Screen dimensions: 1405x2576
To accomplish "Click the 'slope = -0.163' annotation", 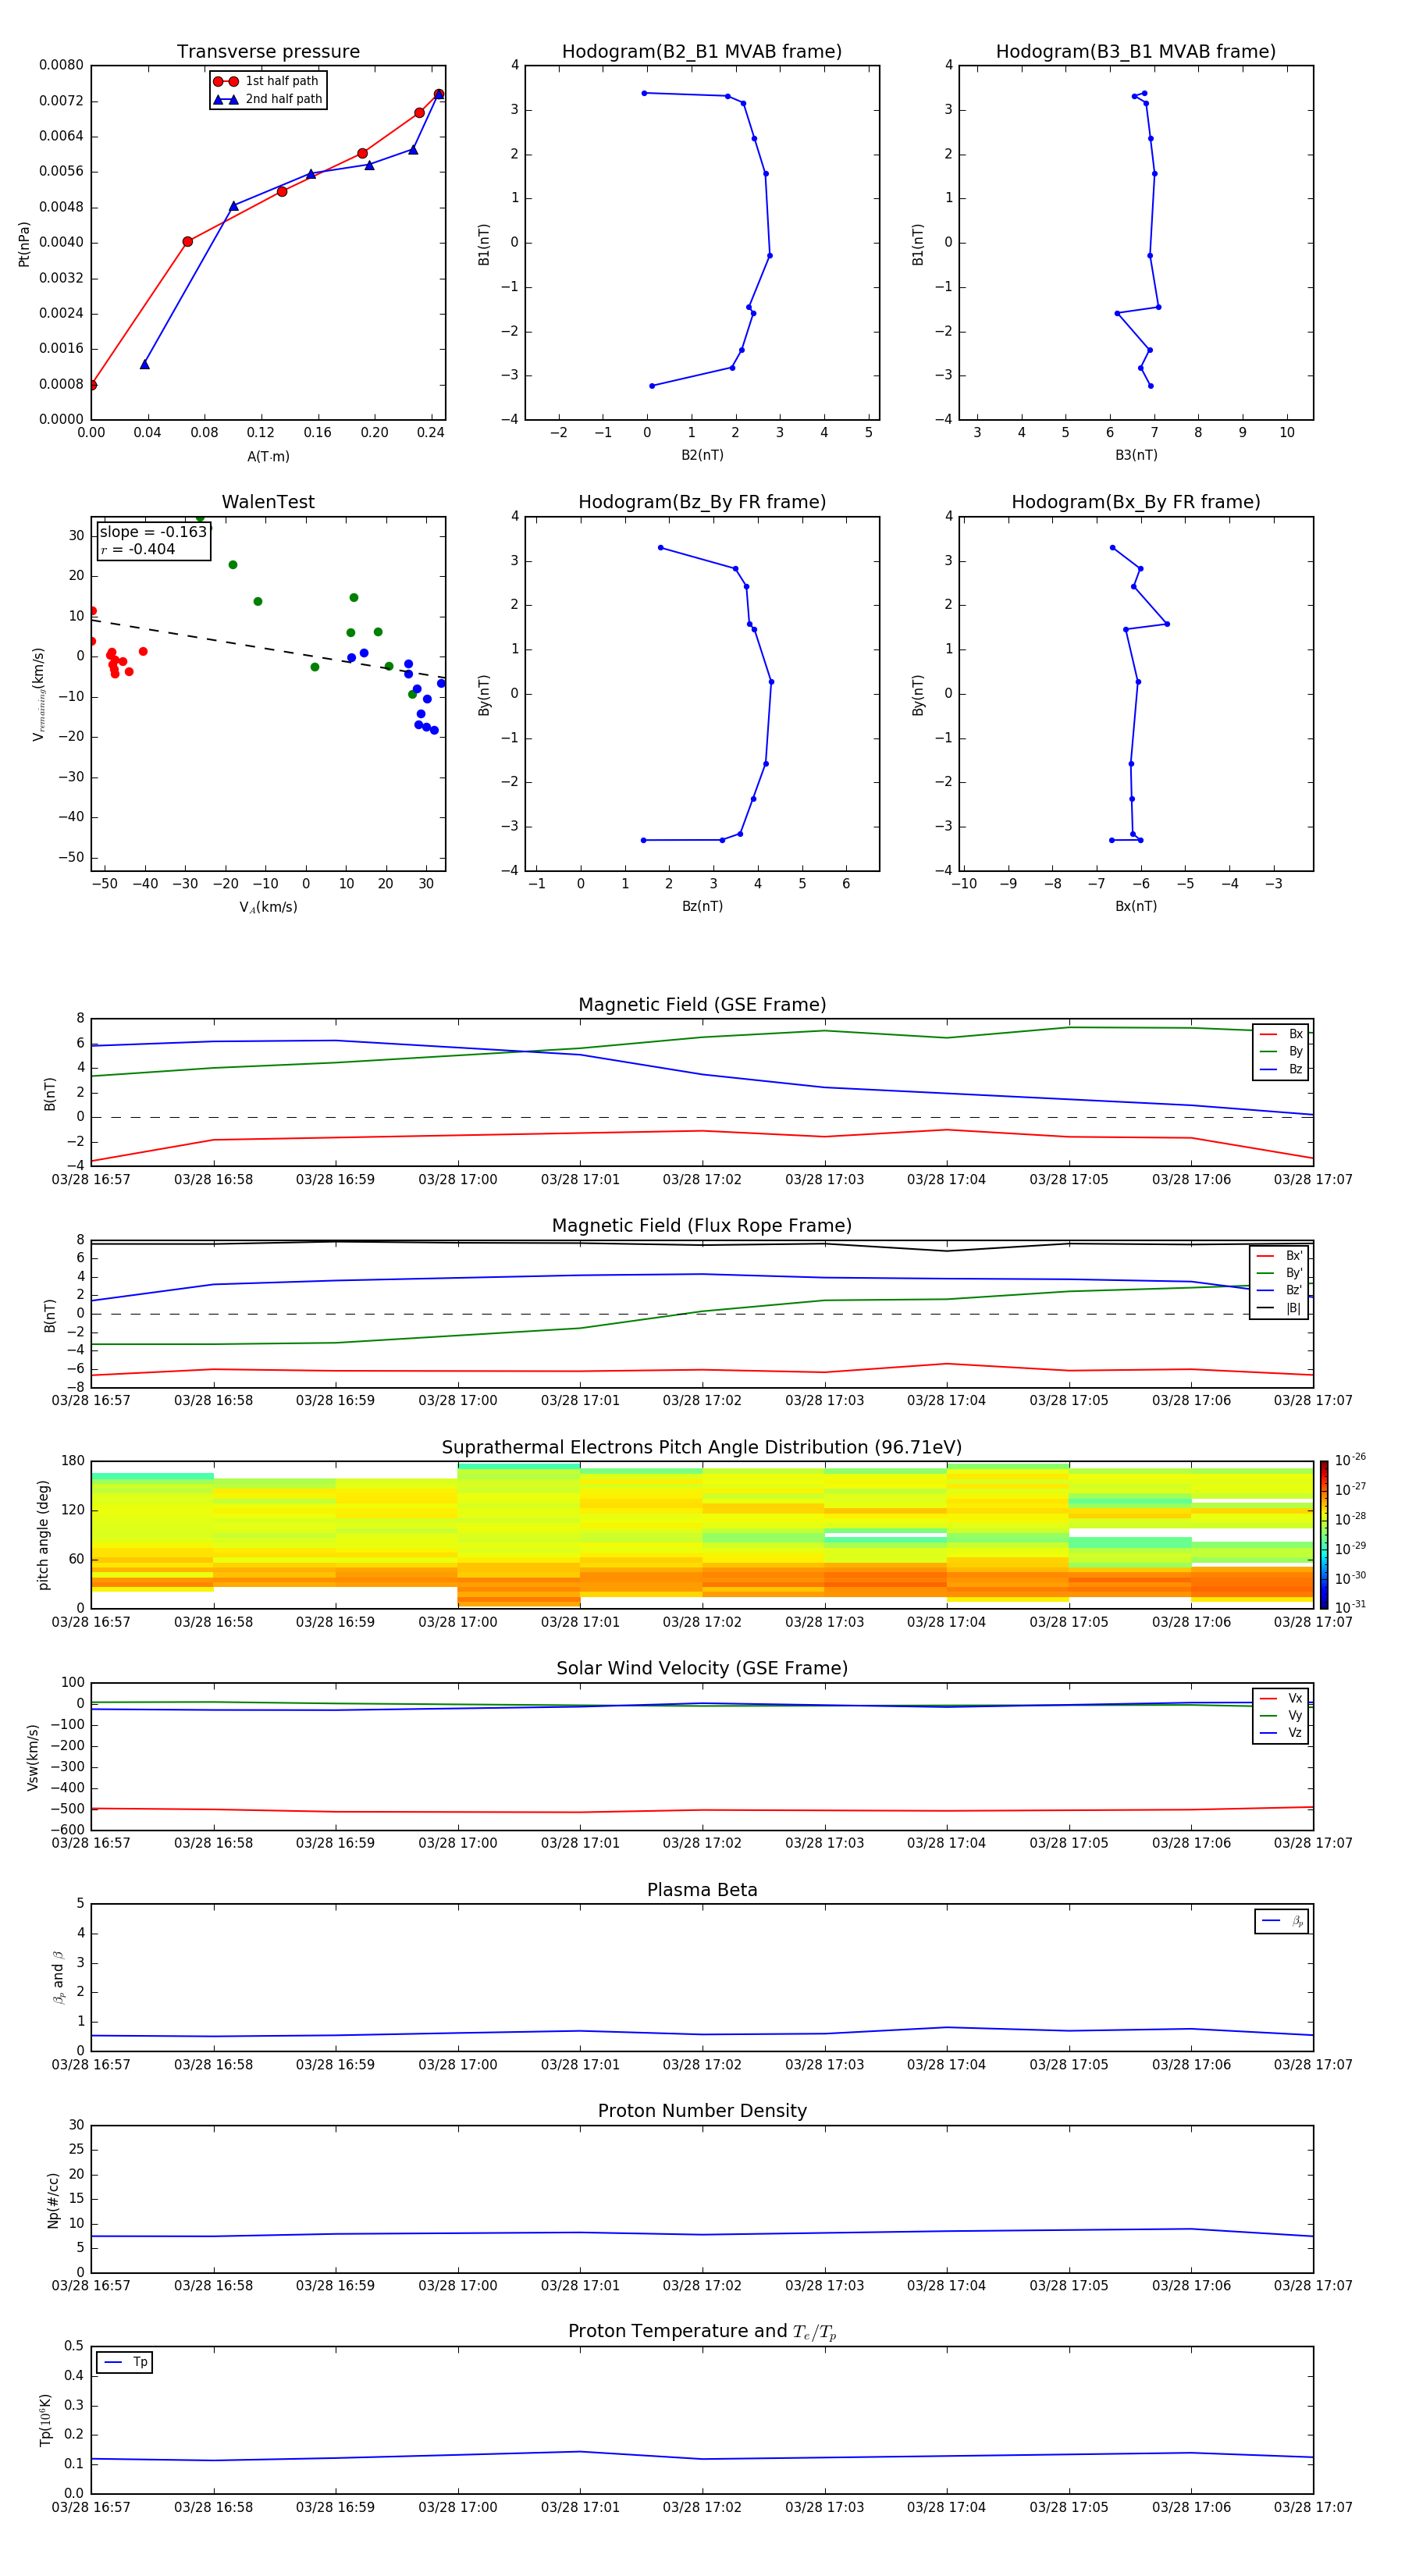I will (153, 532).
